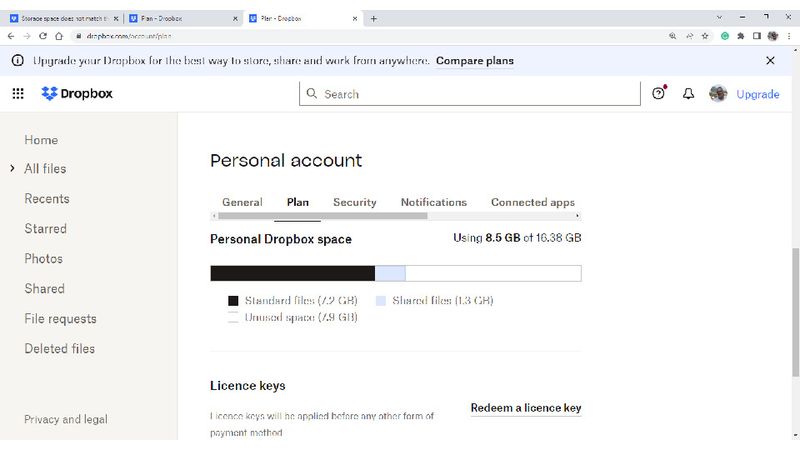The image size is (800, 450).
Task: Open Privacy and legal link
Action: pos(66,419)
